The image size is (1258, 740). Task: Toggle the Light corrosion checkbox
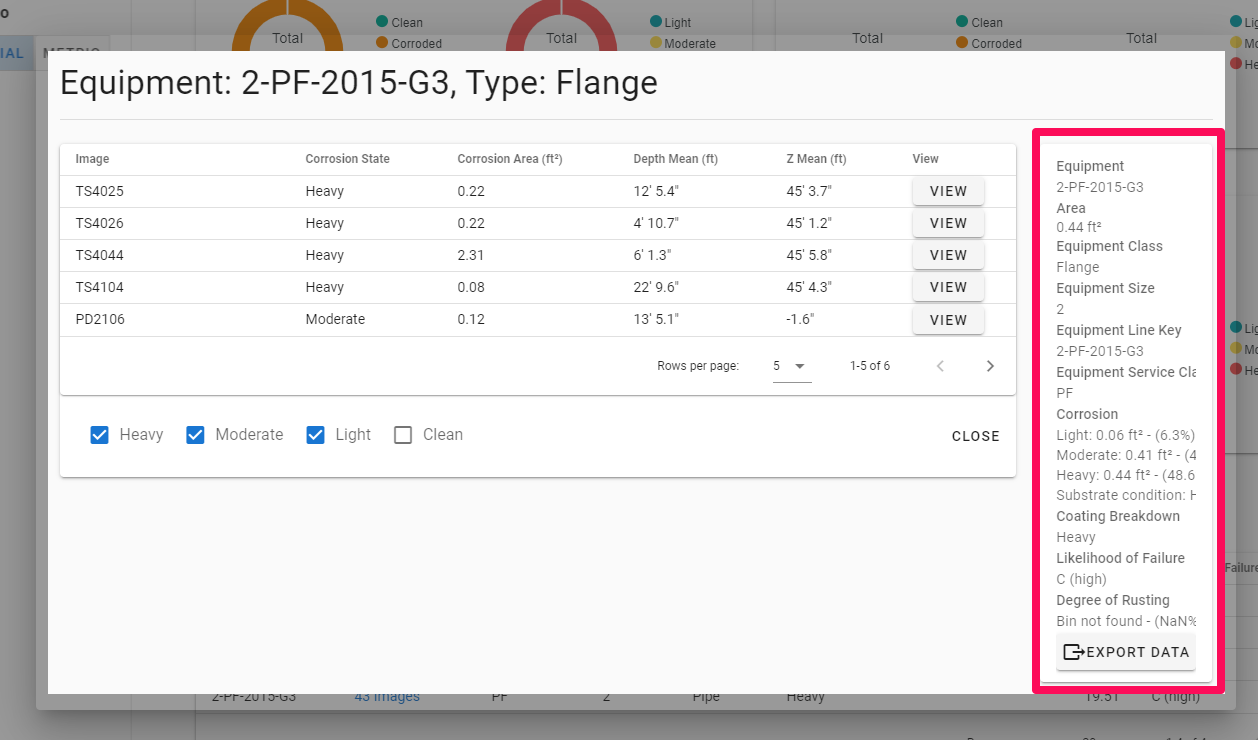click(x=316, y=435)
